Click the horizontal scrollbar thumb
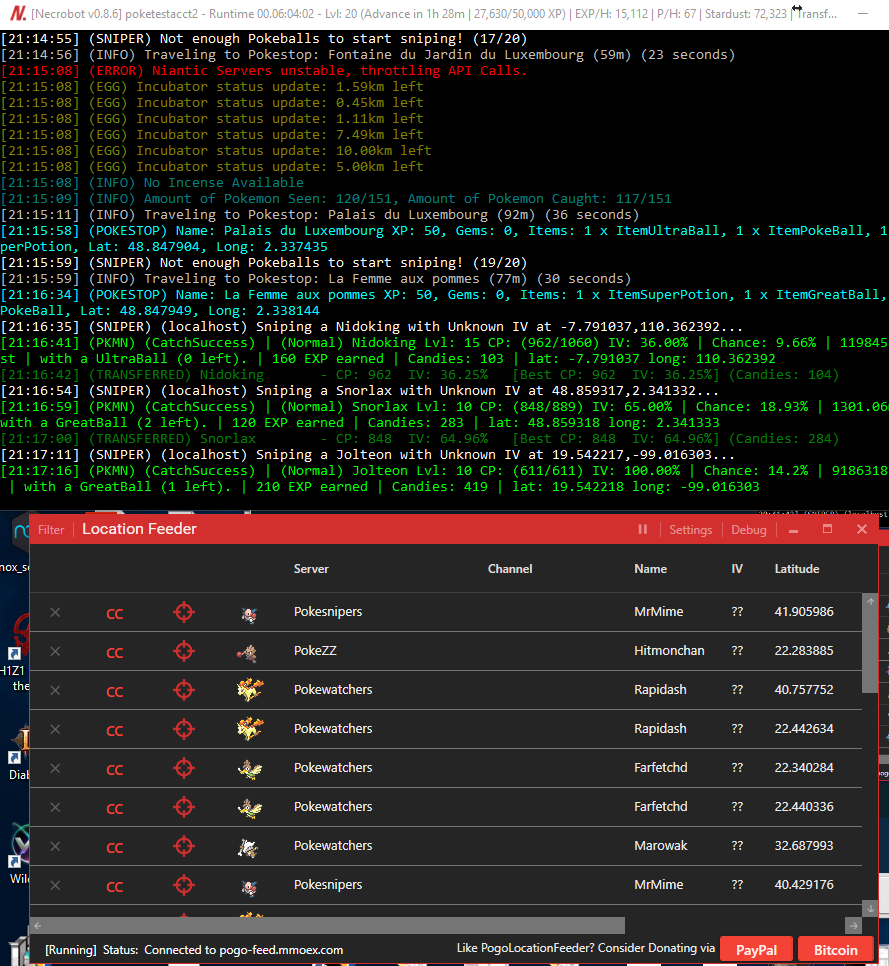The width and height of the screenshot is (889, 966). coord(335,925)
